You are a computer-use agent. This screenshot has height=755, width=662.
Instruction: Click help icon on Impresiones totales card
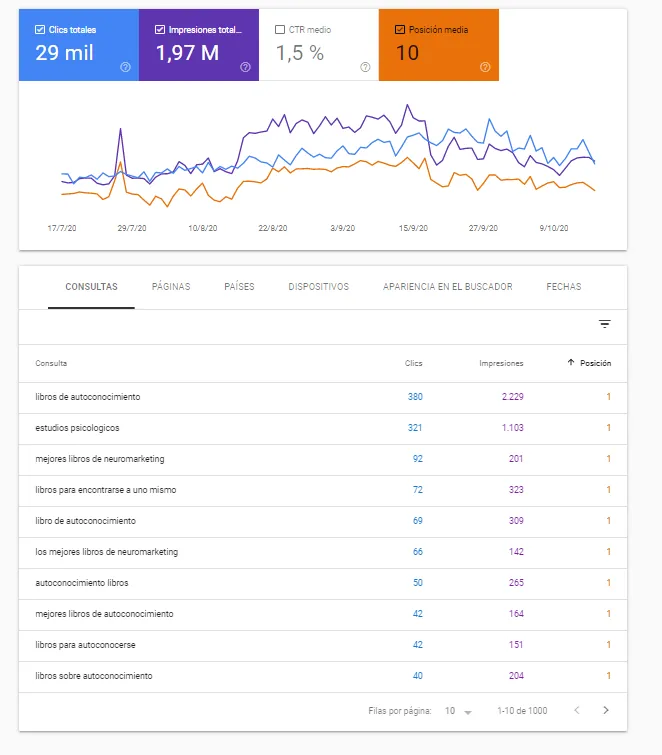pos(245,67)
